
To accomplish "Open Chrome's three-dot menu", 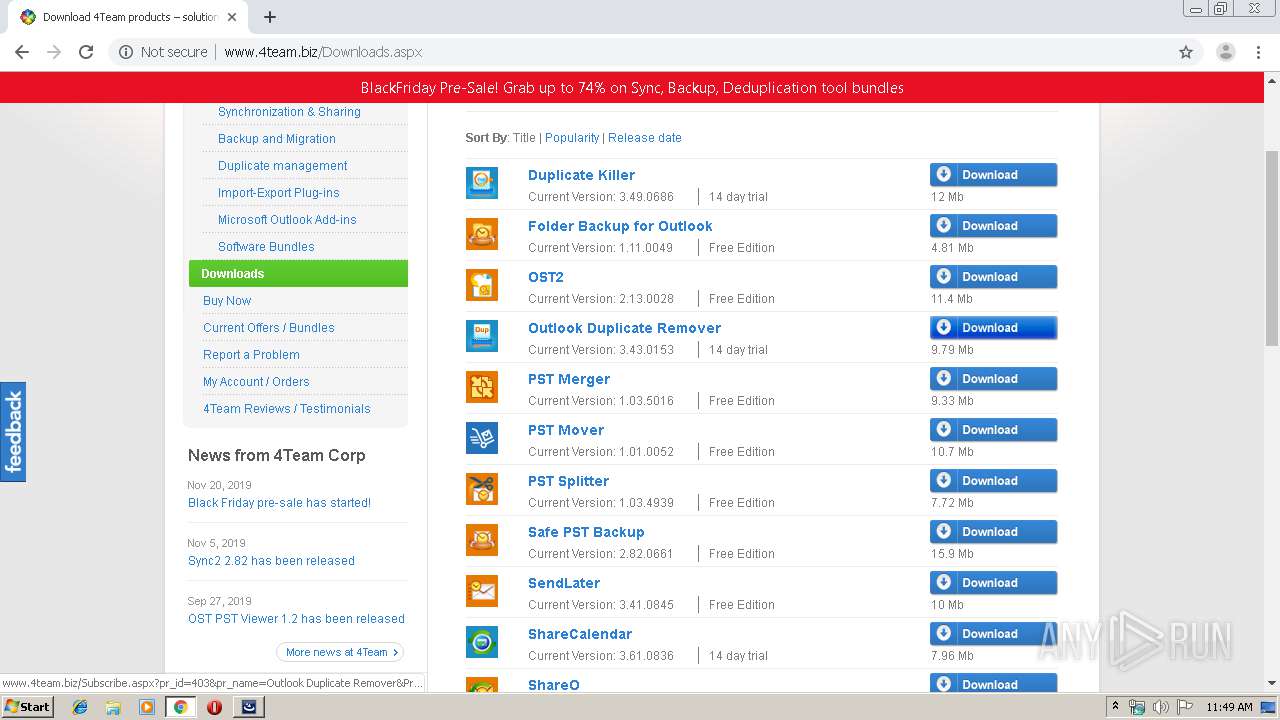I will [1258, 52].
